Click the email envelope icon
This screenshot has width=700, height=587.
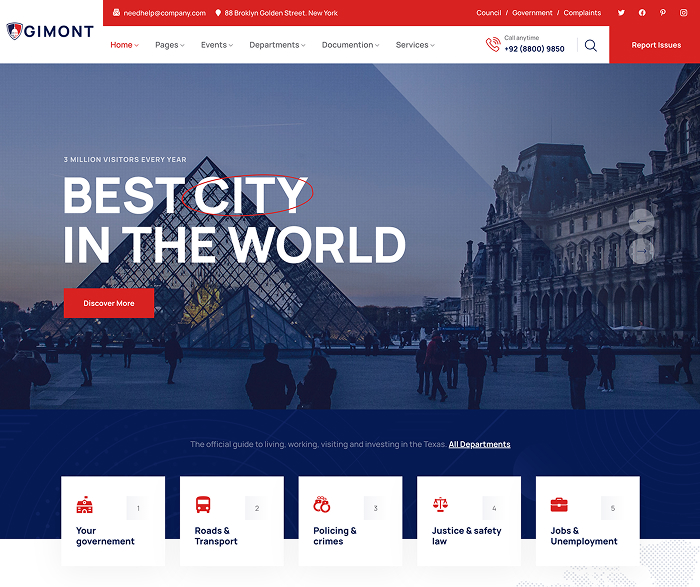(116, 12)
